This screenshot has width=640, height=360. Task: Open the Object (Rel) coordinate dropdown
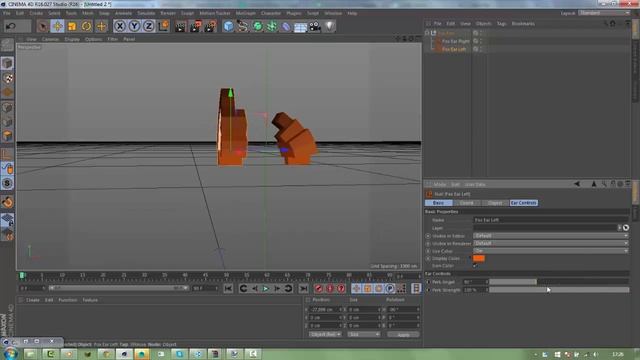325,334
